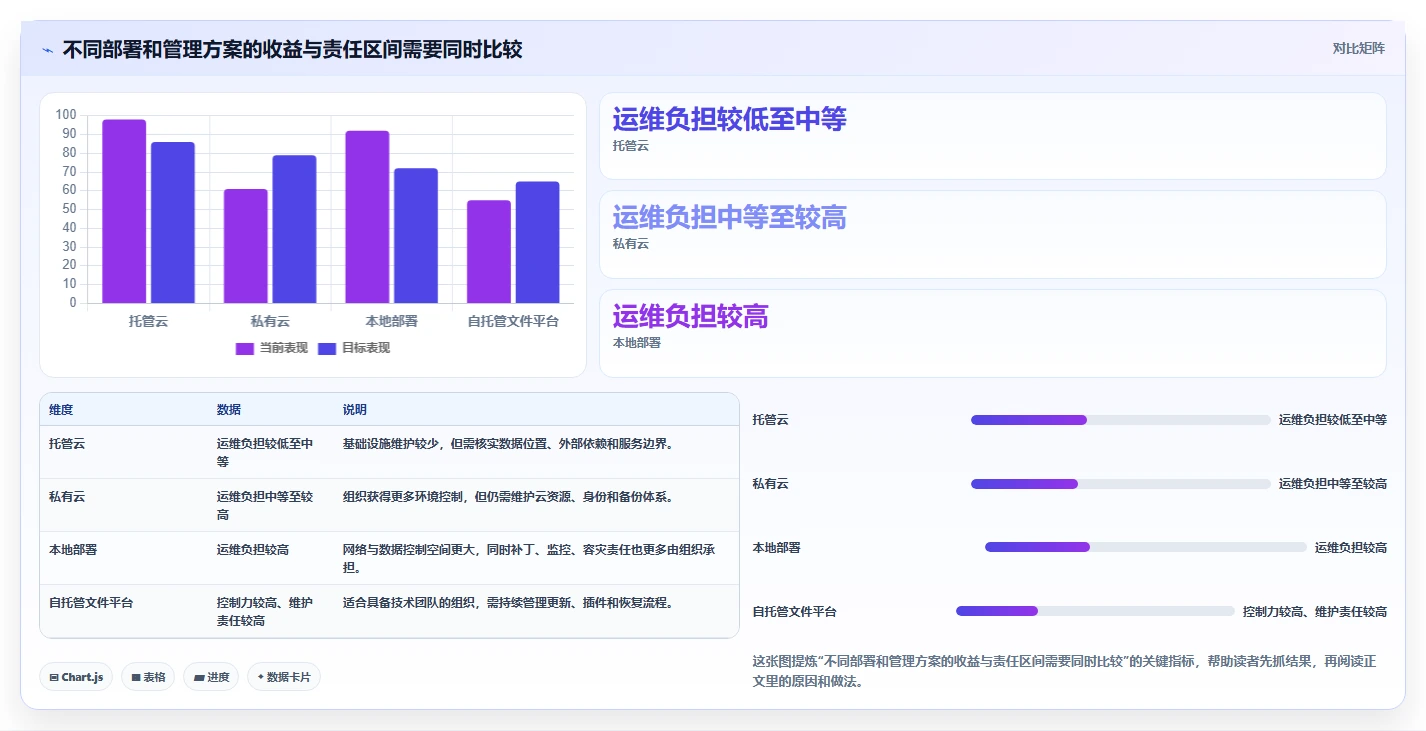The width and height of the screenshot is (1426, 731).
Task: Click the blue 自托管文件平台 target bar
Action: click(x=537, y=242)
